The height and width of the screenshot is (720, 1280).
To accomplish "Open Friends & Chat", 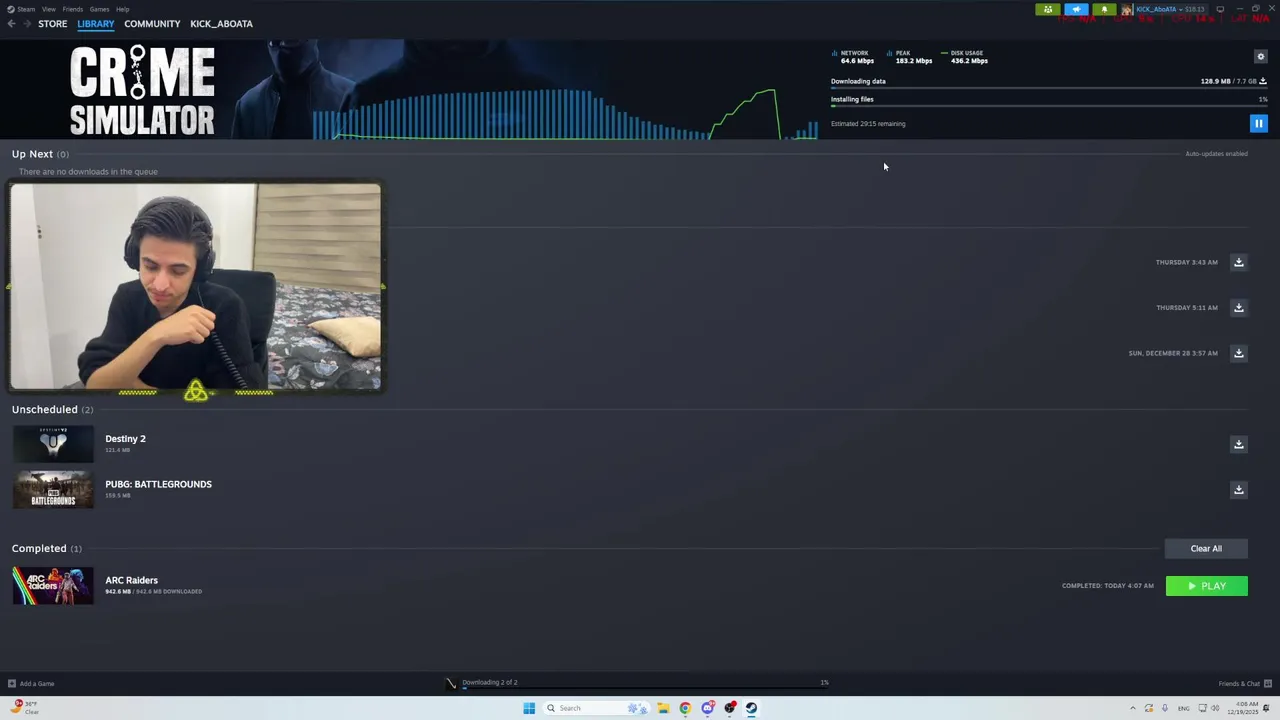I will click(x=1244, y=684).
